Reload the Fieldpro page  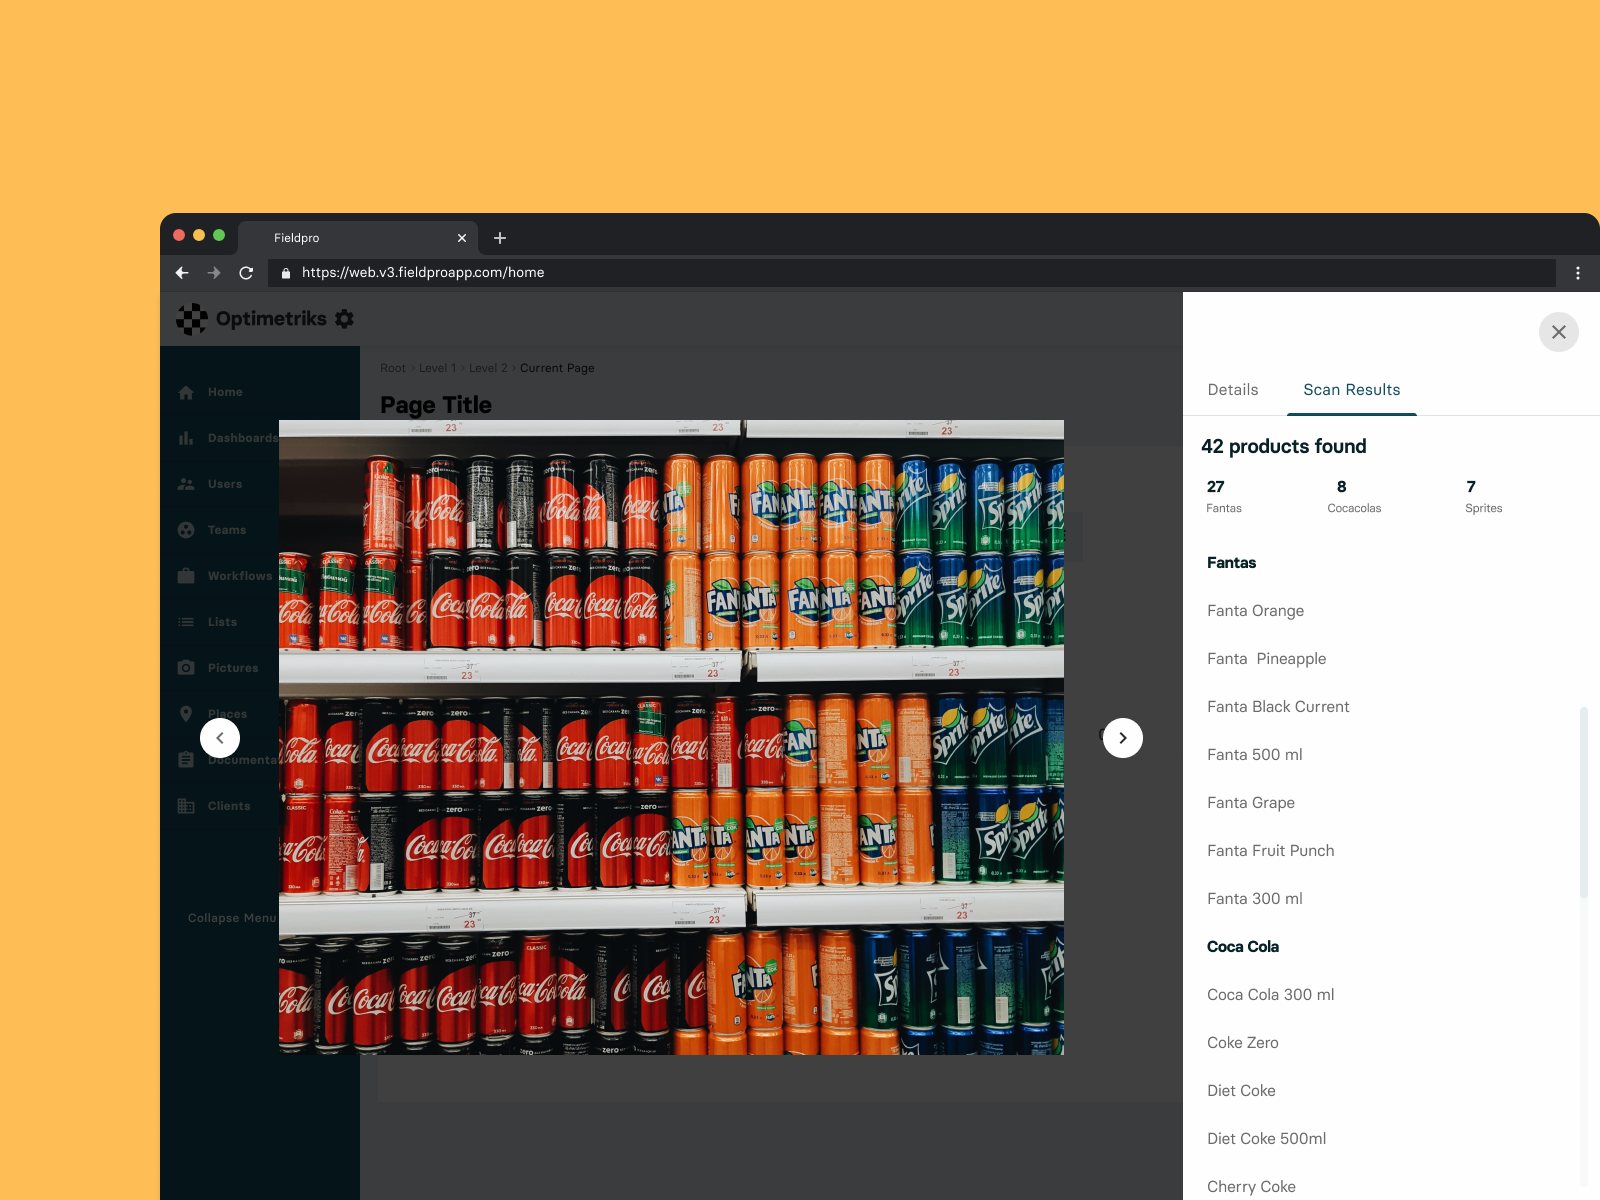click(246, 273)
